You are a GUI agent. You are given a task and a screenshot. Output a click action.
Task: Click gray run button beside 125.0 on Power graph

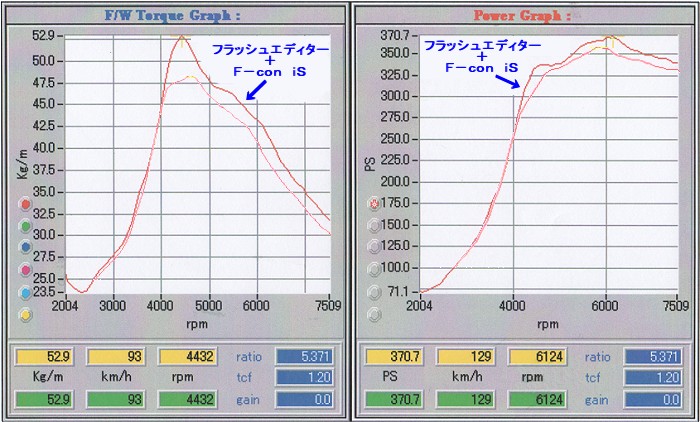pyautogui.click(x=374, y=247)
